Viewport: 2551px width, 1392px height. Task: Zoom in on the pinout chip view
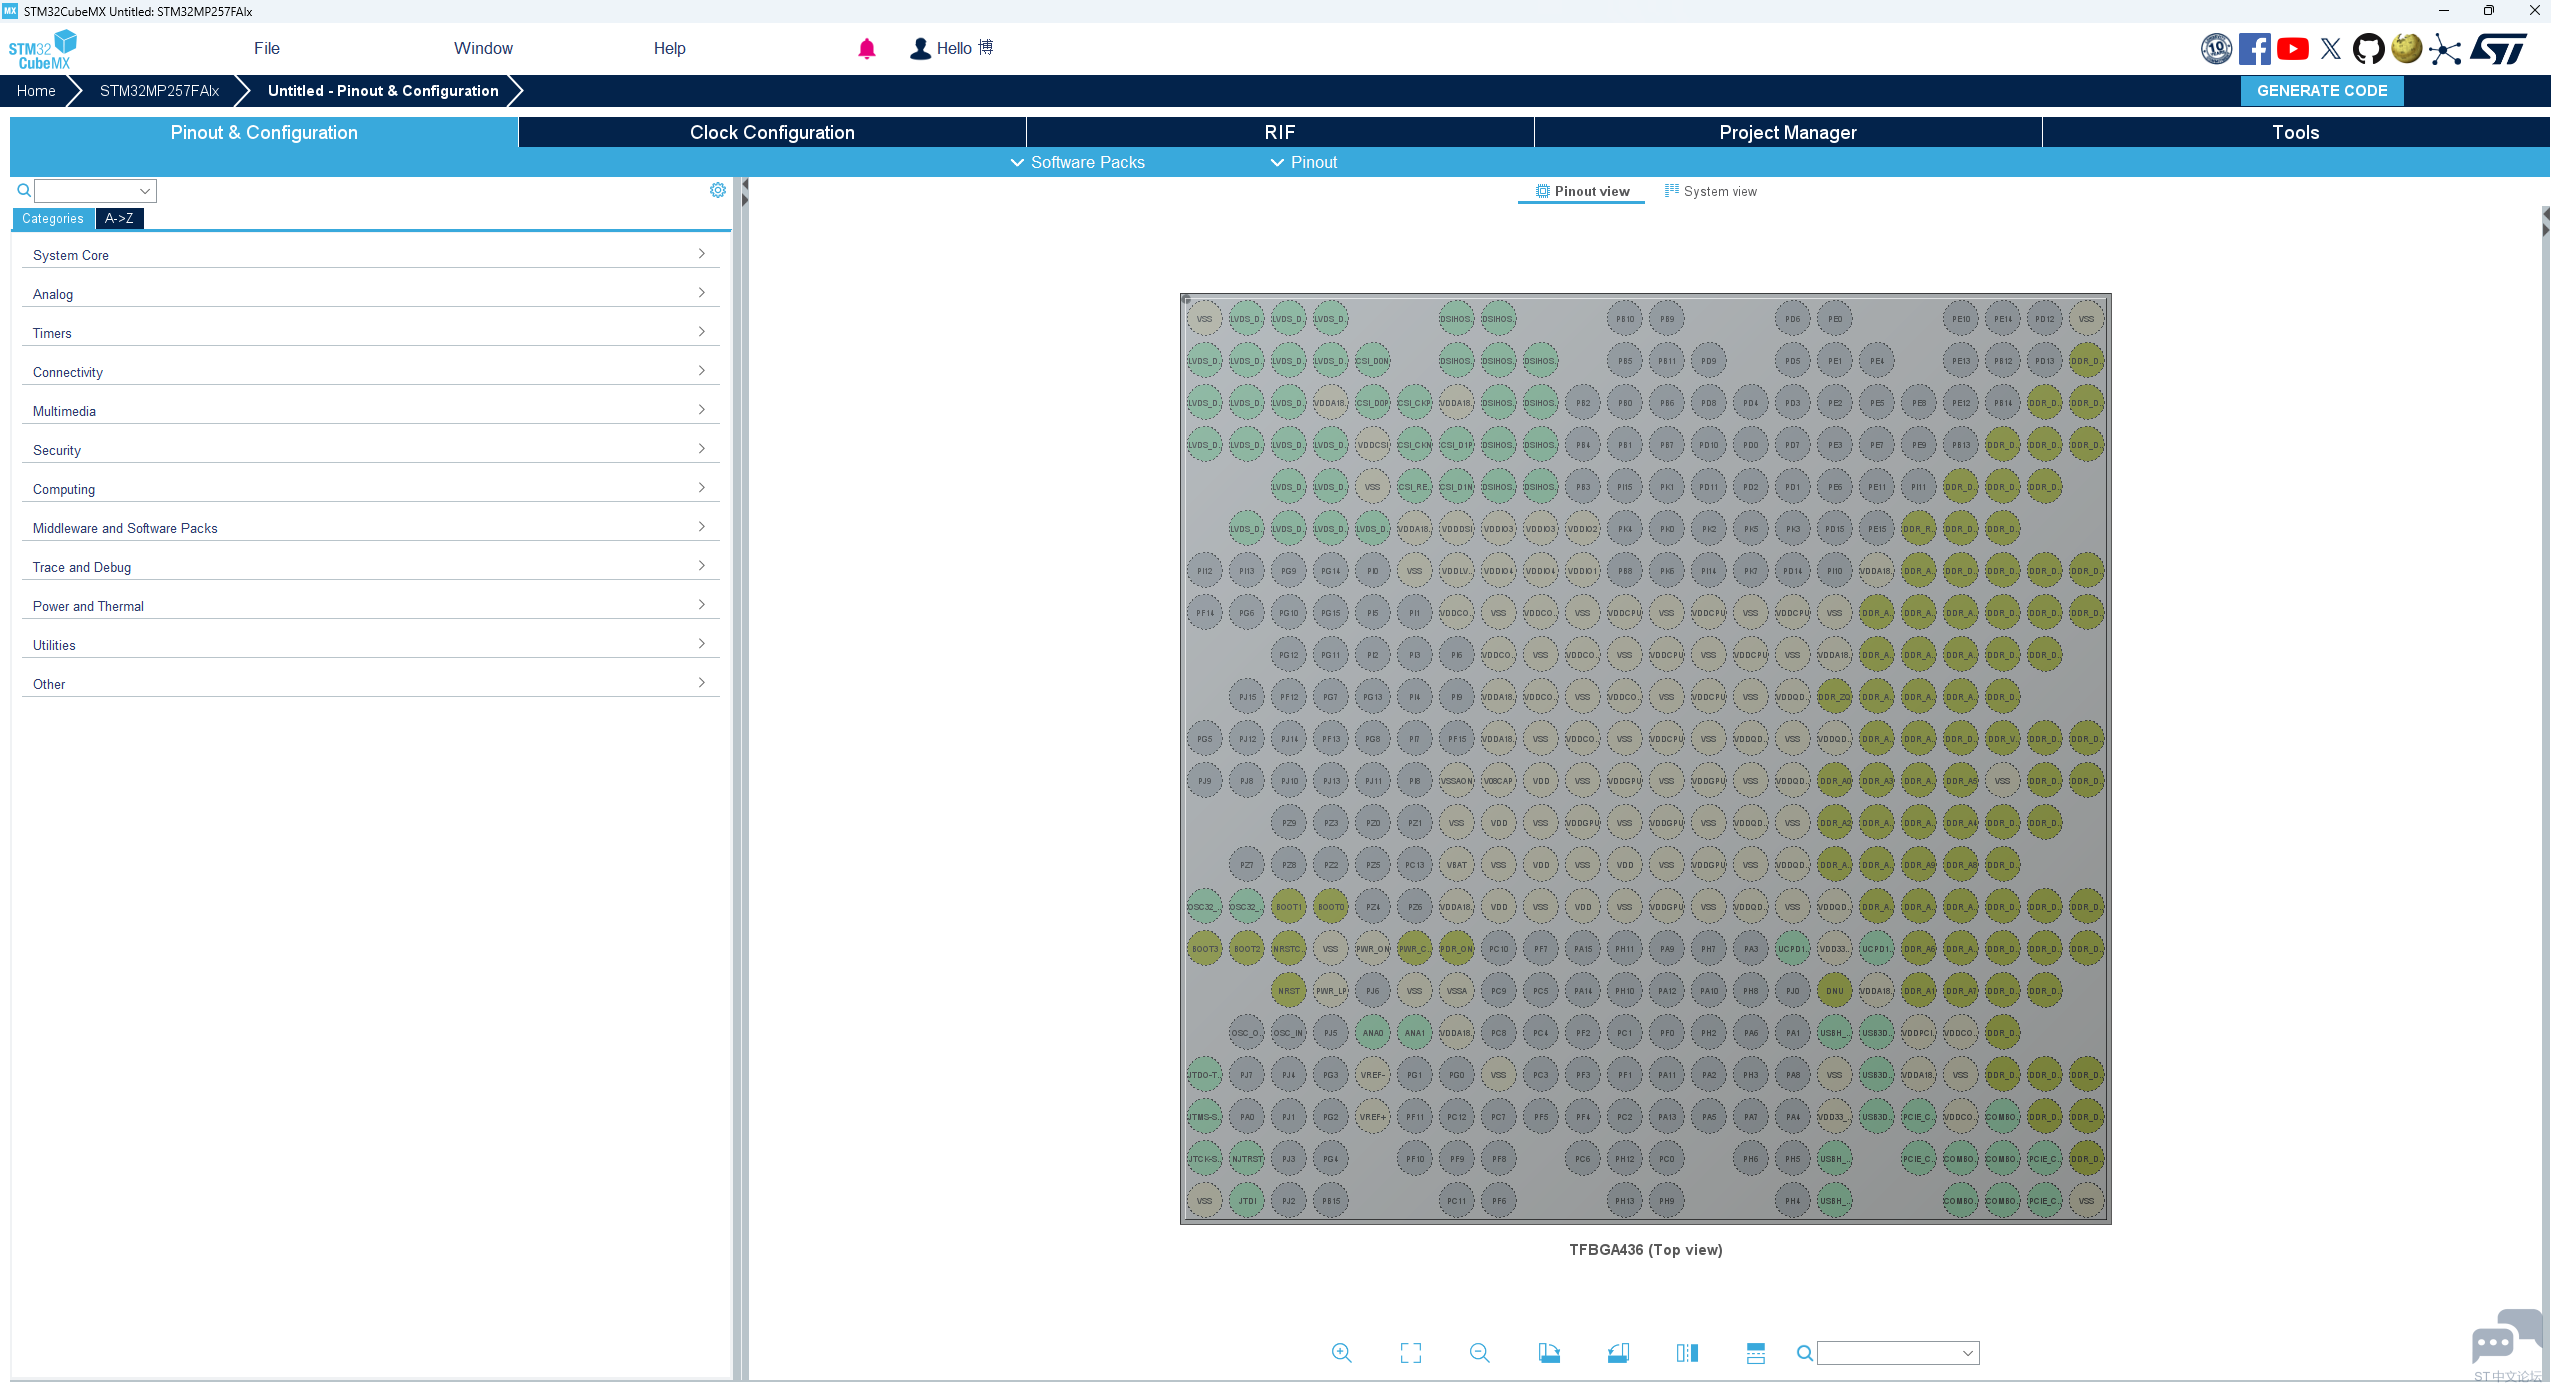click(x=1341, y=1353)
